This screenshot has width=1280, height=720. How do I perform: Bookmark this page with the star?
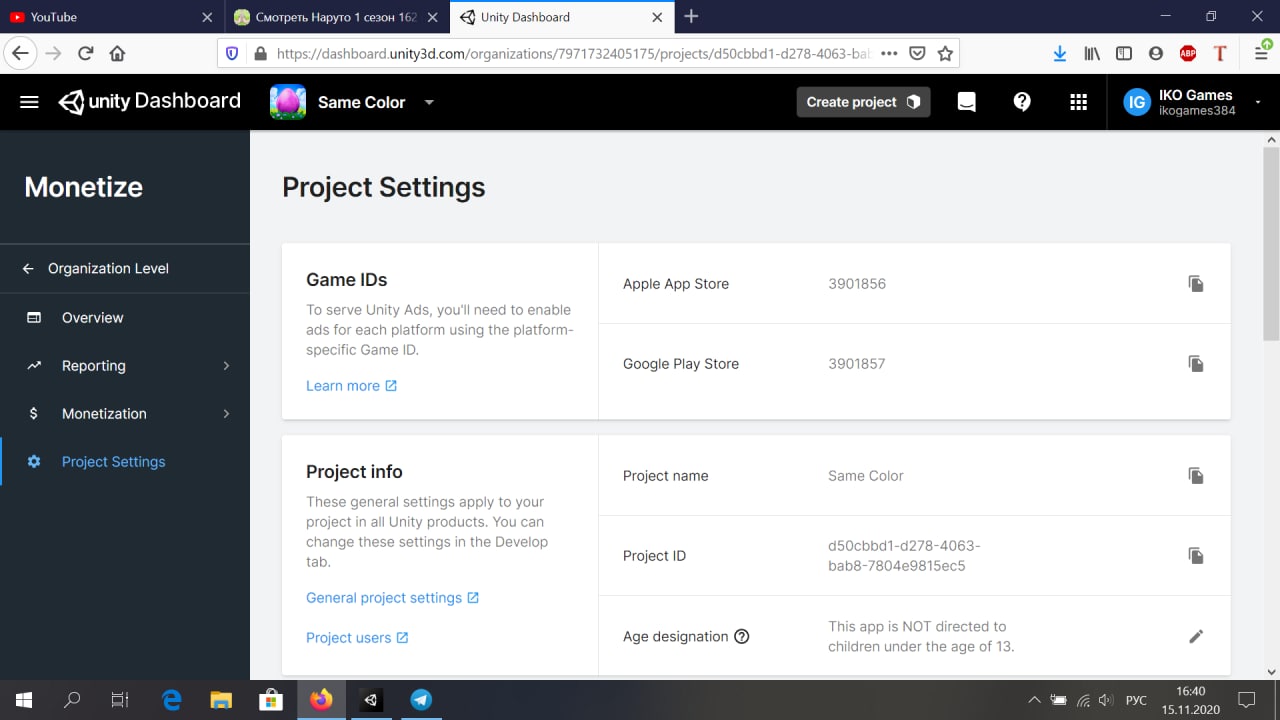pyautogui.click(x=945, y=54)
